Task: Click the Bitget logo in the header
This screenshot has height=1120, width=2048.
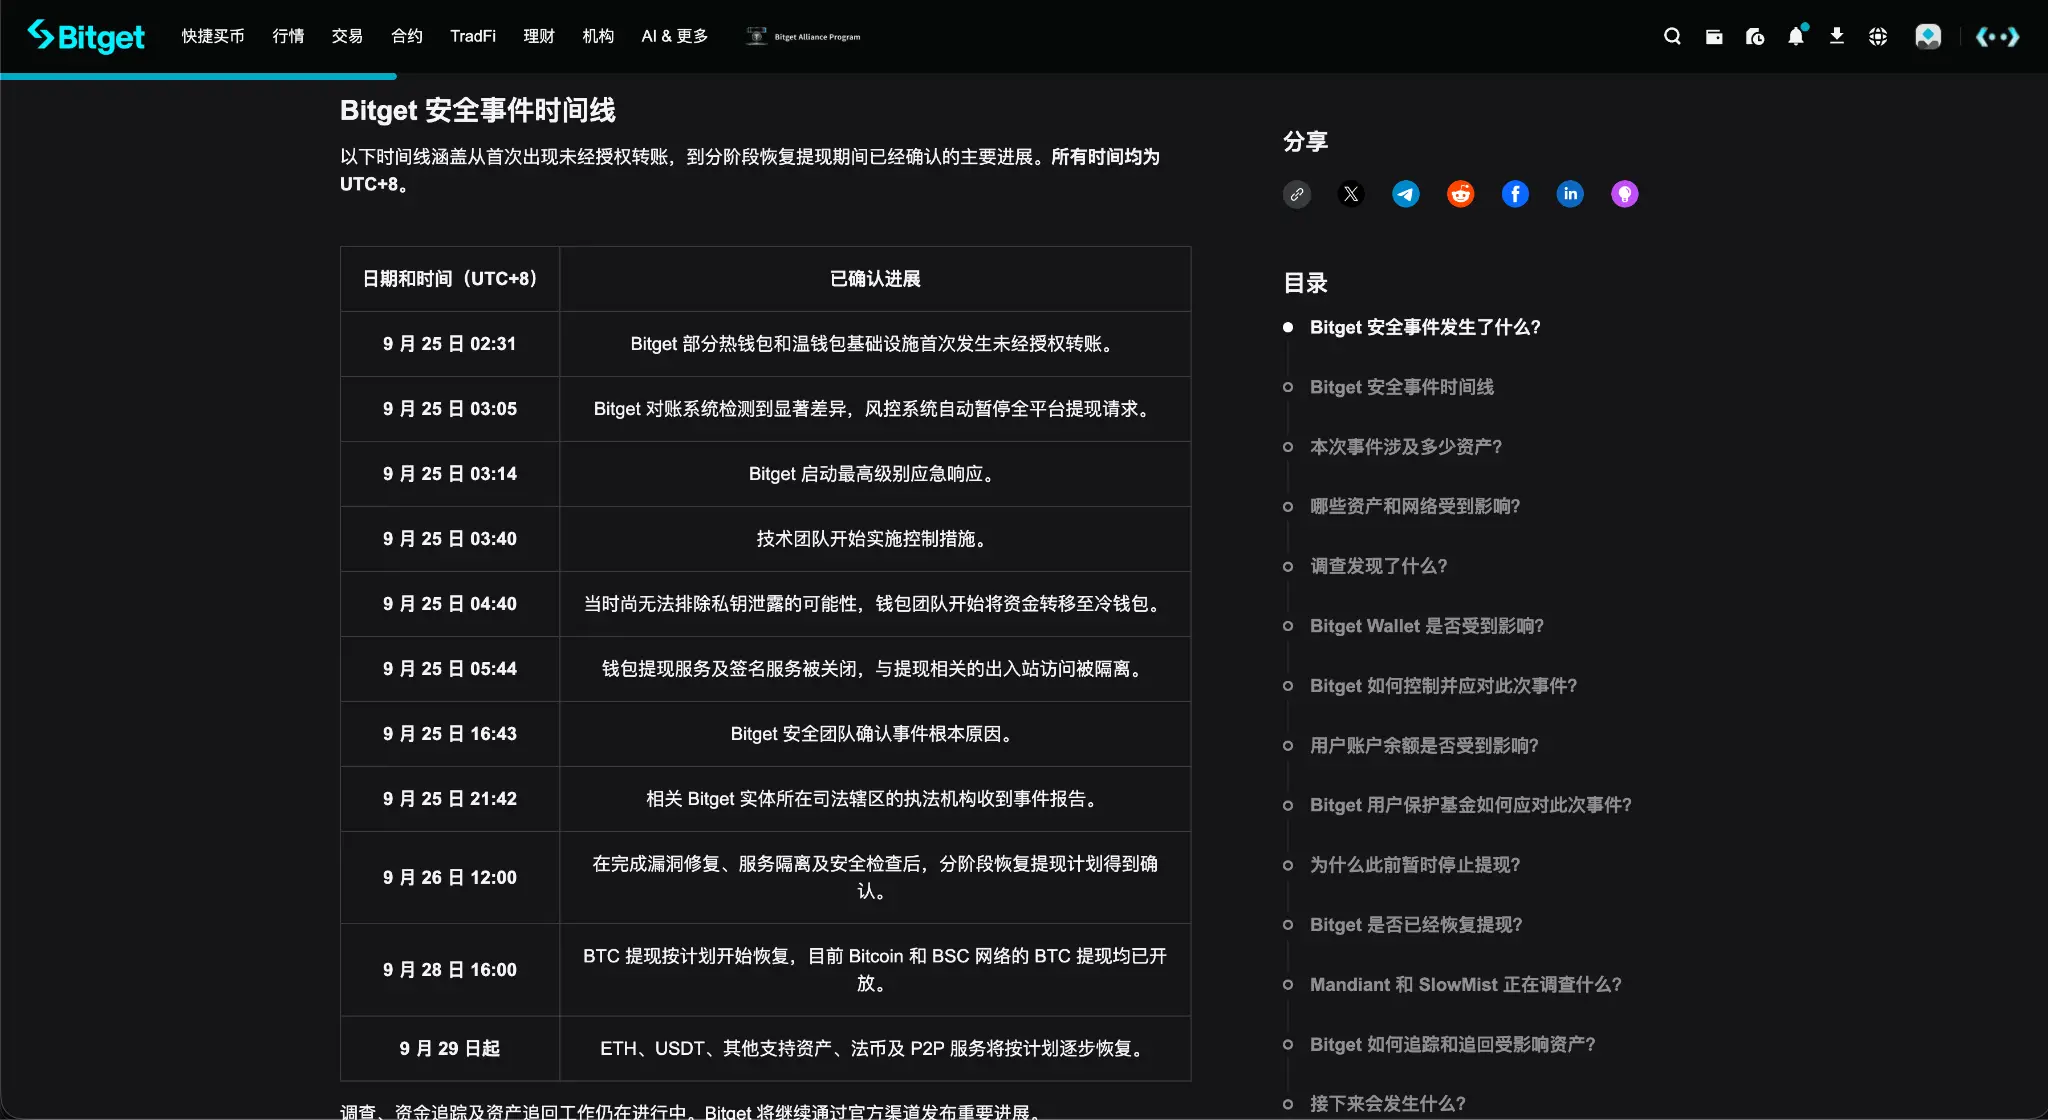Action: (x=86, y=36)
